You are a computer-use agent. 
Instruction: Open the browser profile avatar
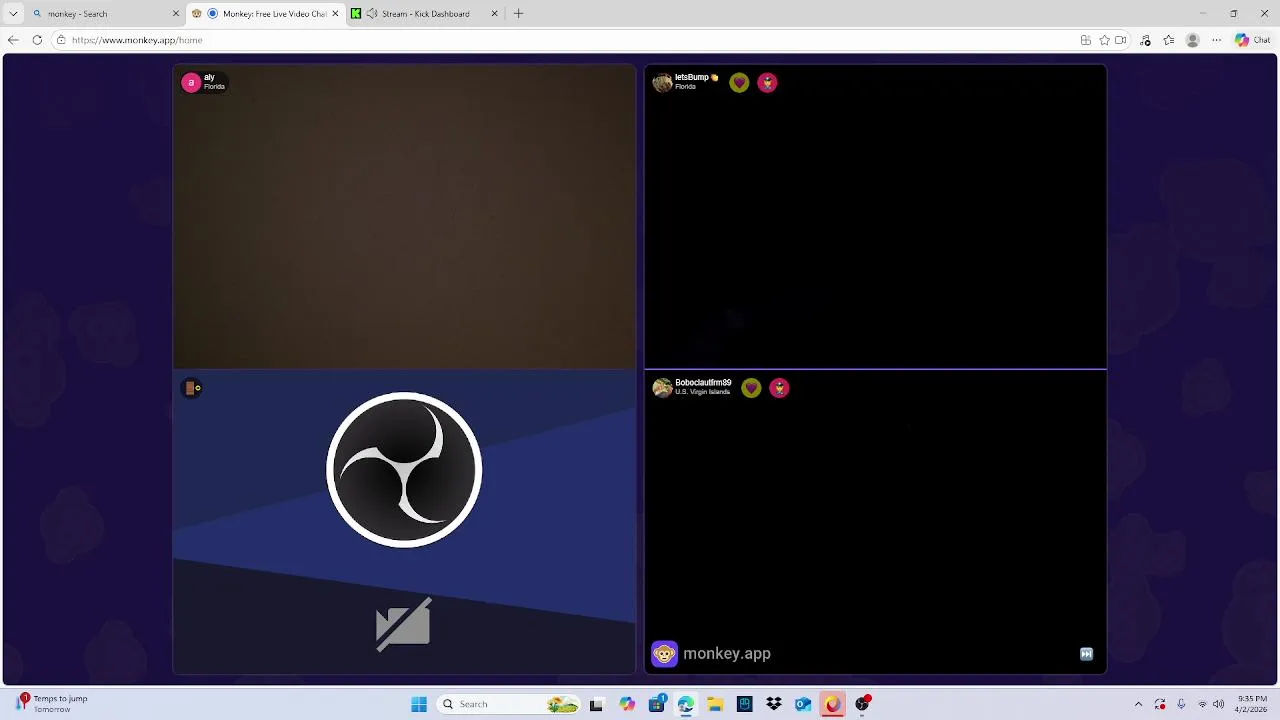(1192, 40)
